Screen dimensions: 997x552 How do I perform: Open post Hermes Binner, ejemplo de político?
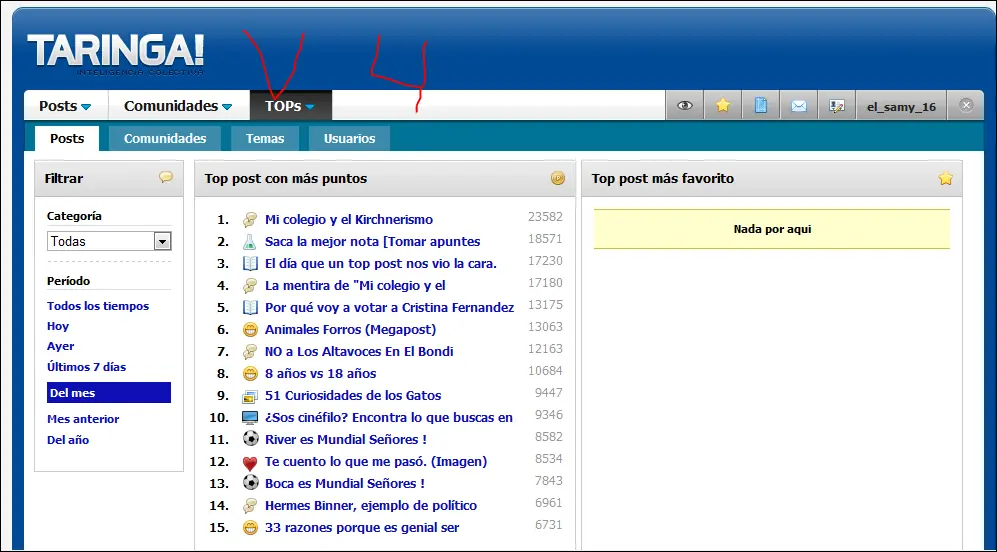(x=371, y=506)
